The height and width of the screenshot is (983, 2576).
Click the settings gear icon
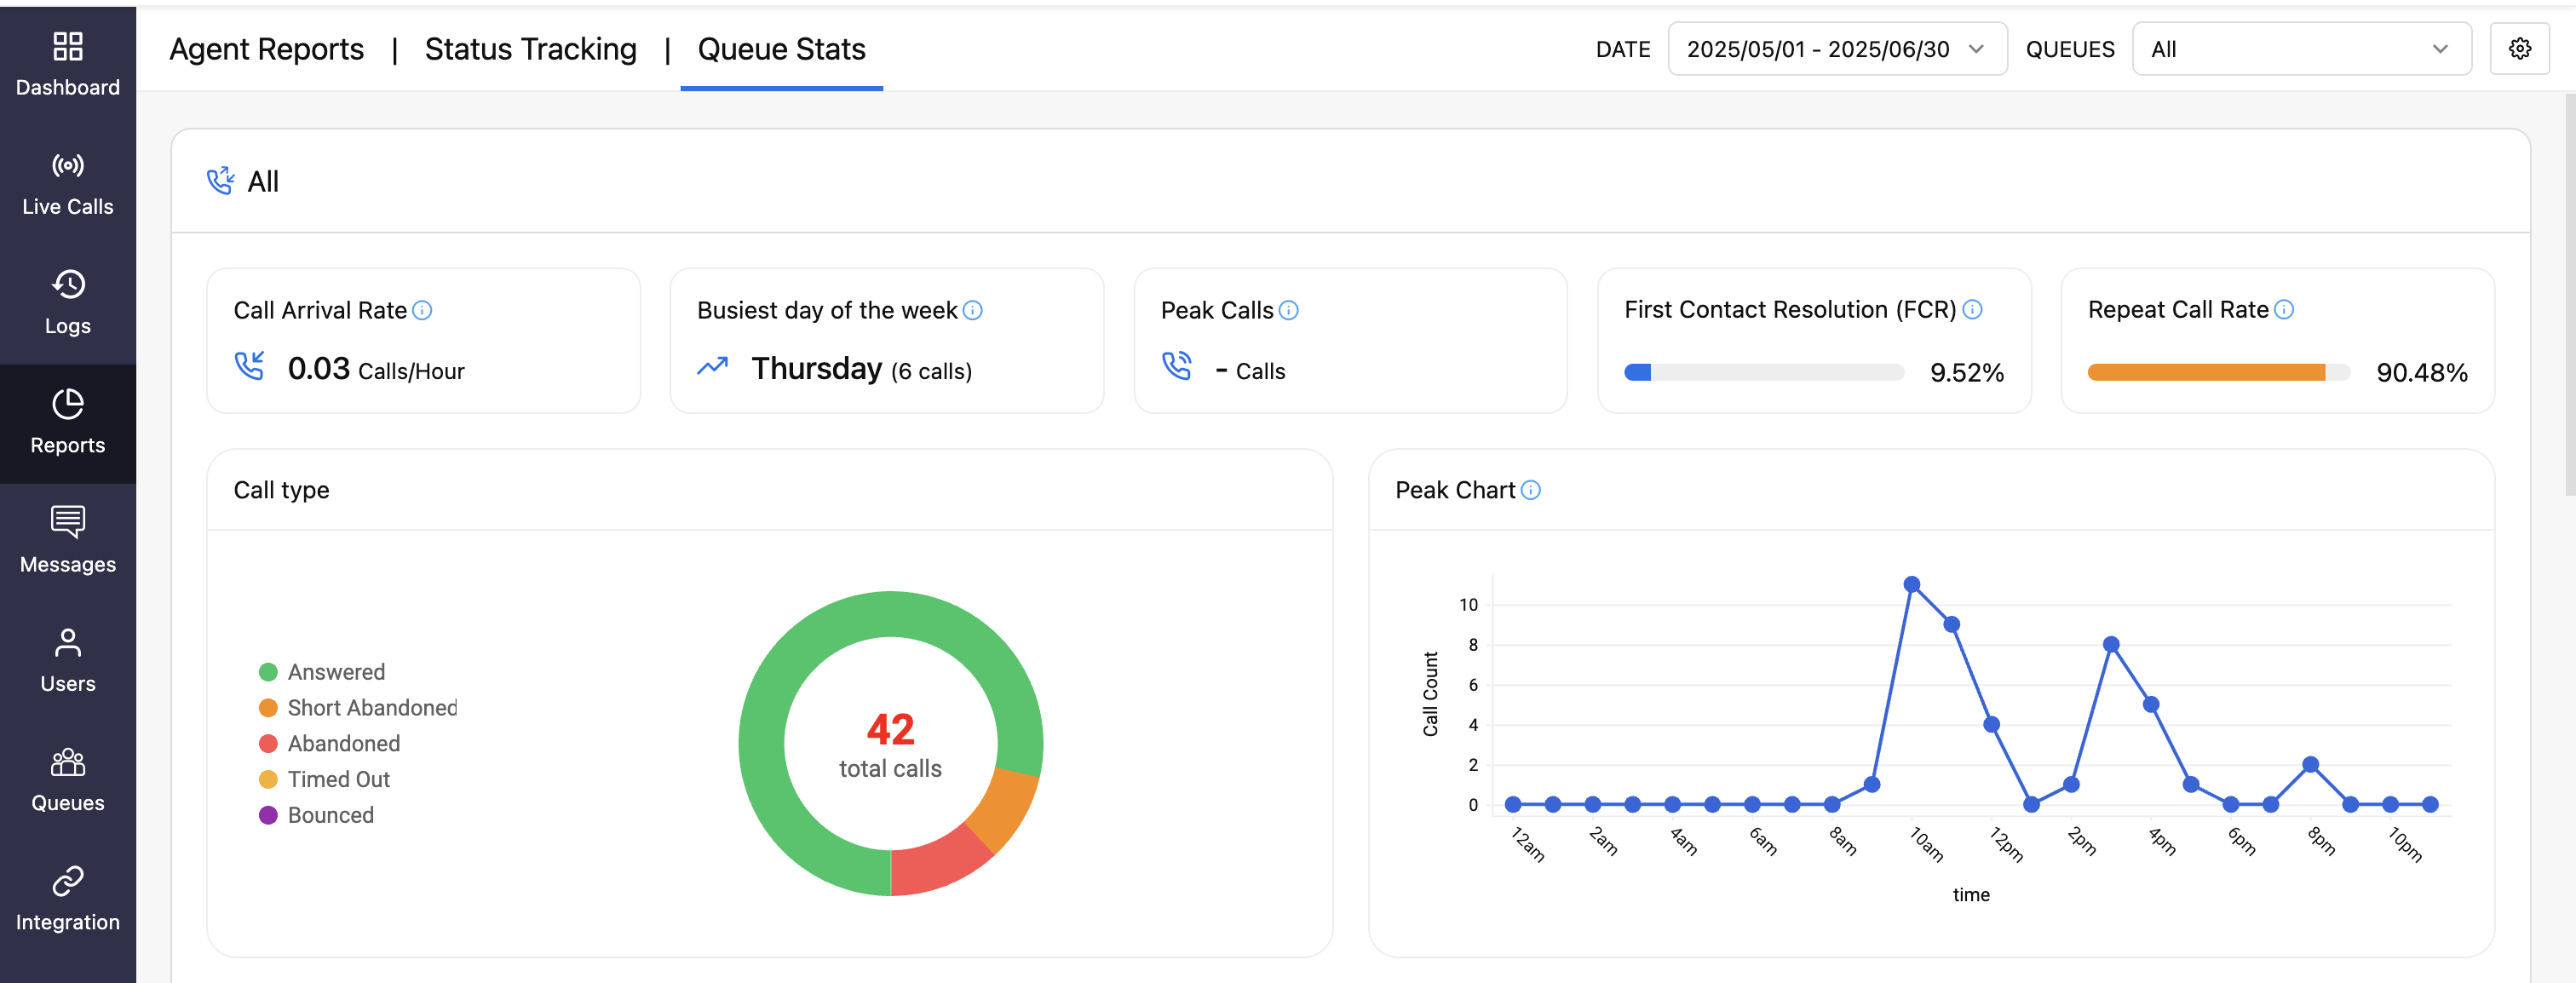coord(2519,49)
